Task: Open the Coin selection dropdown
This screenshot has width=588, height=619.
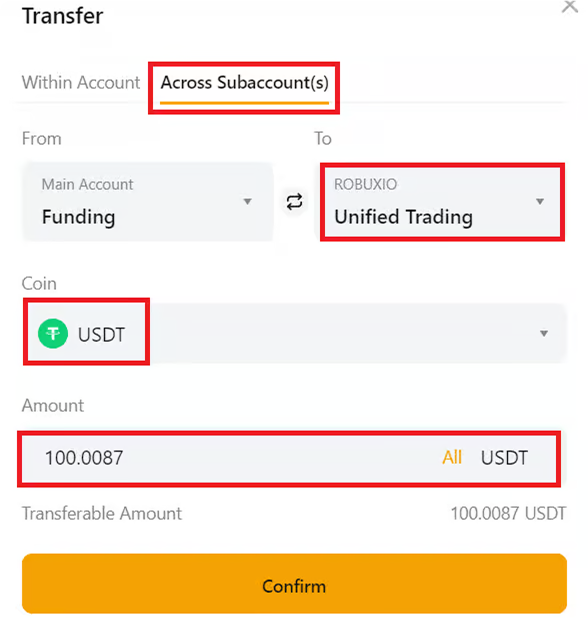Action: pyautogui.click(x=295, y=333)
